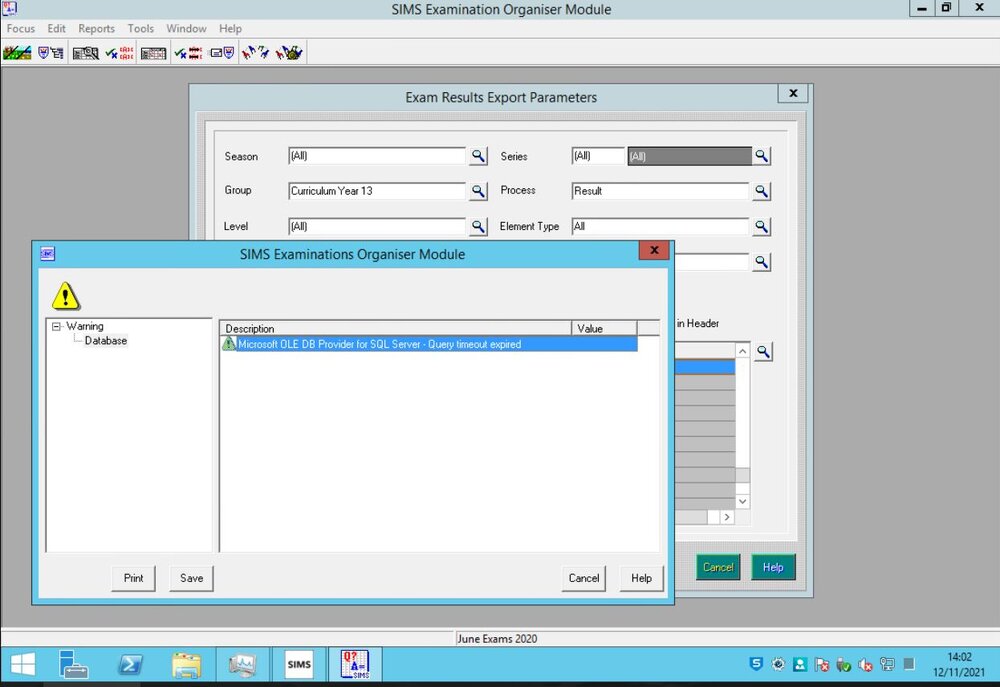Click the card and shield toolbar icon
Image resolution: width=1000 pixels, height=687 pixels.
[222, 53]
